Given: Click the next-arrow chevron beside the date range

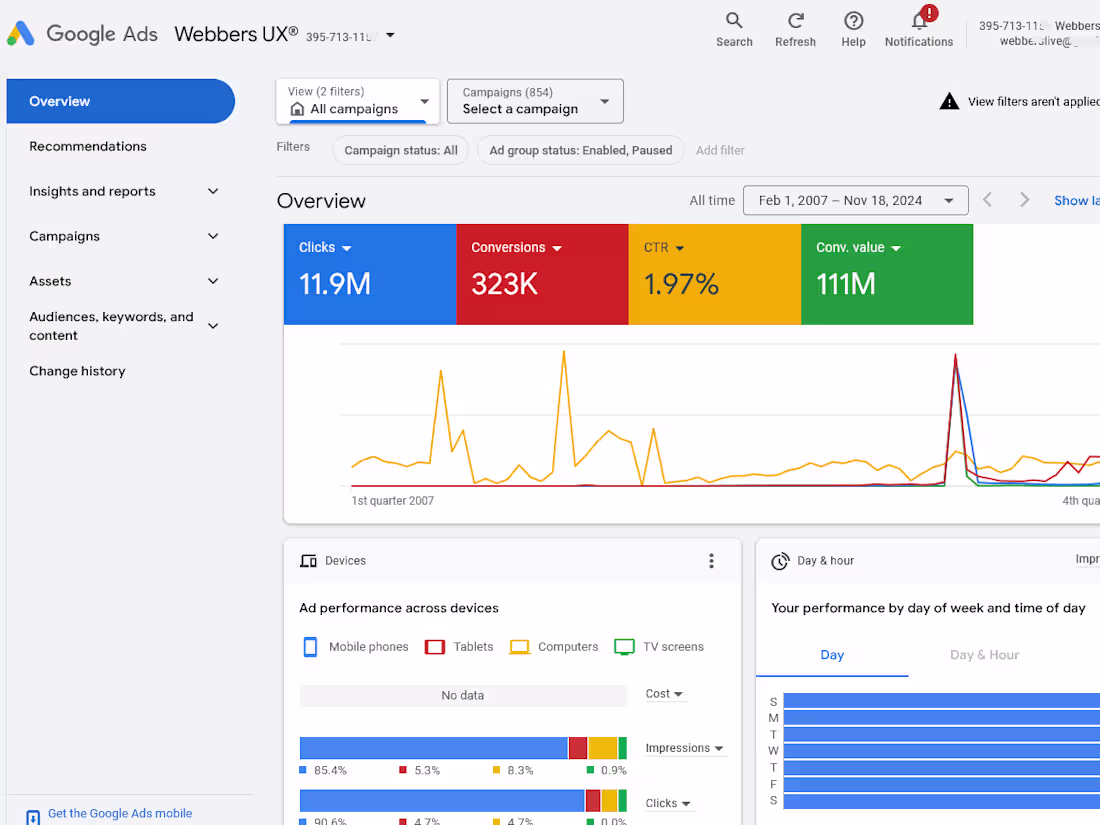Looking at the screenshot, I should pos(1024,199).
